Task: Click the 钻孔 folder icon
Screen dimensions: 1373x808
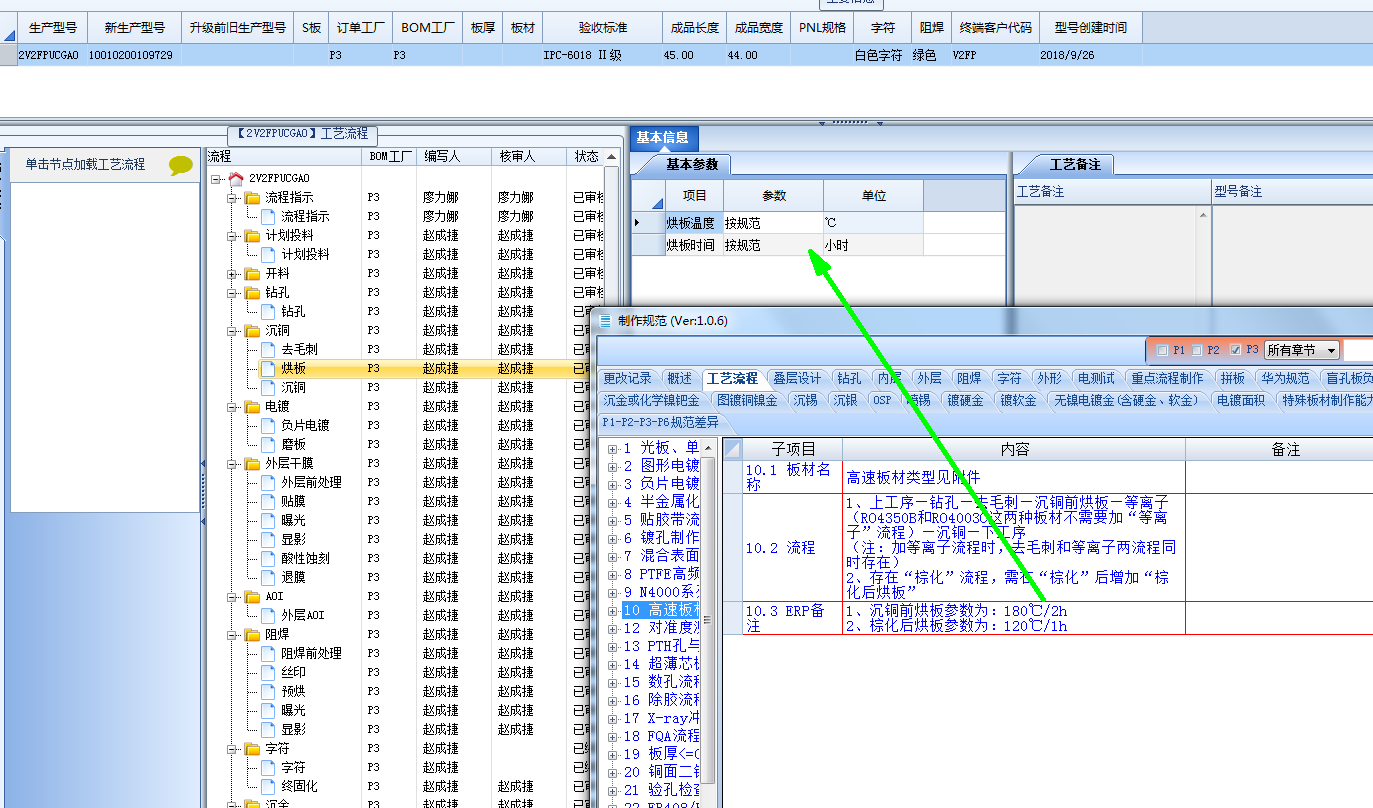Action: pyautogui.click(x=252, y=292)
